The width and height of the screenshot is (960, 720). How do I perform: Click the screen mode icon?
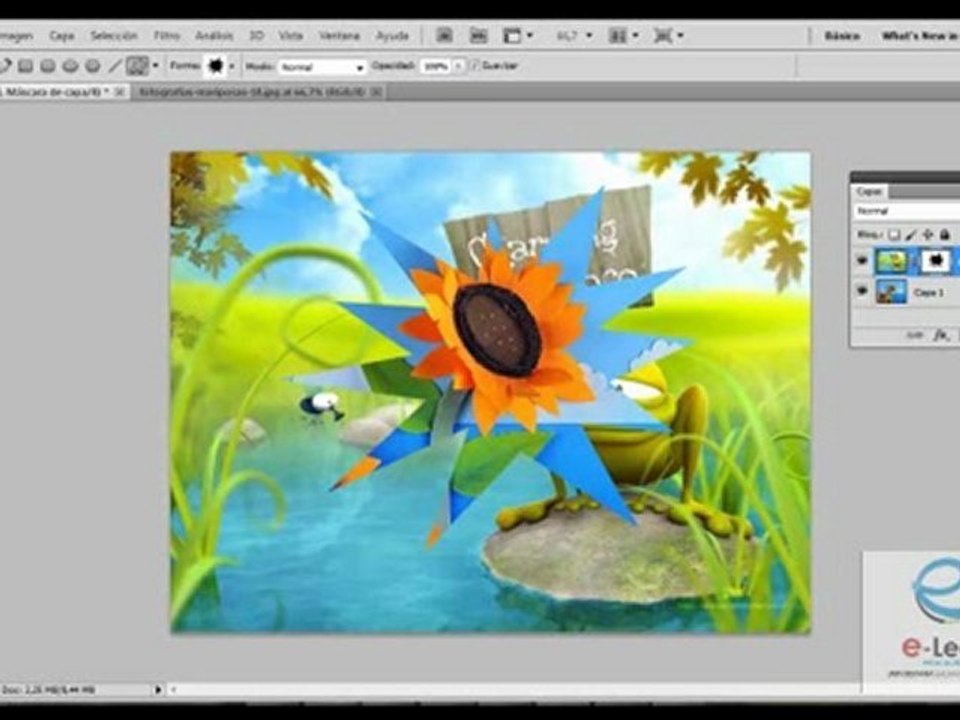click(x=512, y=36)
